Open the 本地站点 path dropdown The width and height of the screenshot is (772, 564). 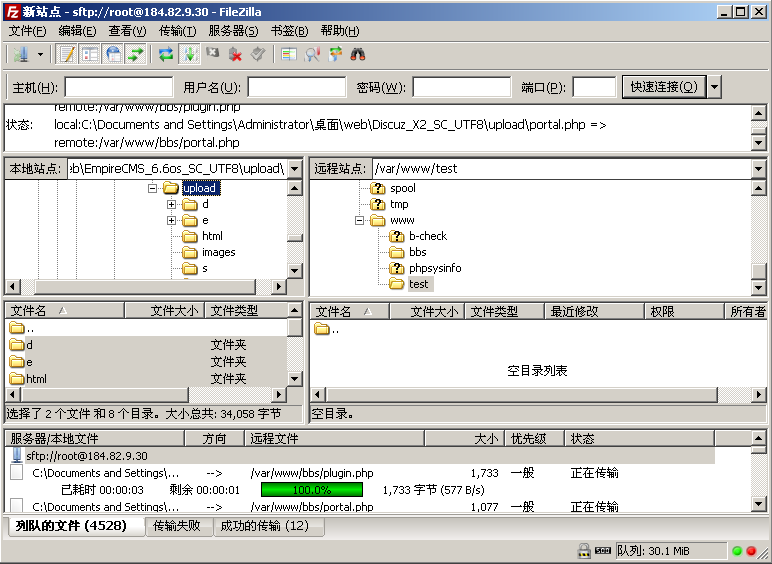click(x=294, y=169)
